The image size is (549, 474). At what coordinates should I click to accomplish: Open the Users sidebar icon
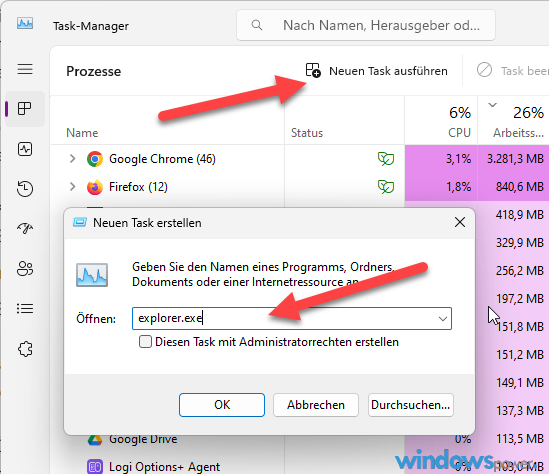pyautogui.click(x=25, y=269)
